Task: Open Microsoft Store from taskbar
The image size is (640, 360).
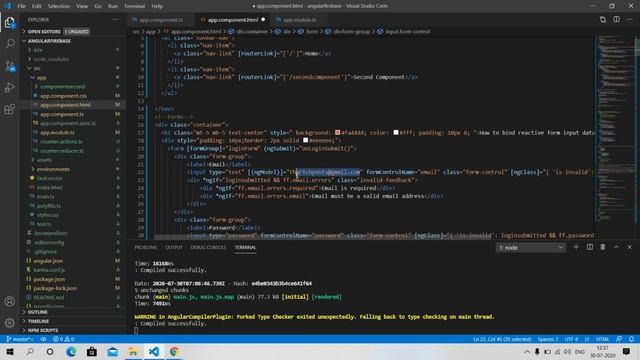Action: (92, 352)
